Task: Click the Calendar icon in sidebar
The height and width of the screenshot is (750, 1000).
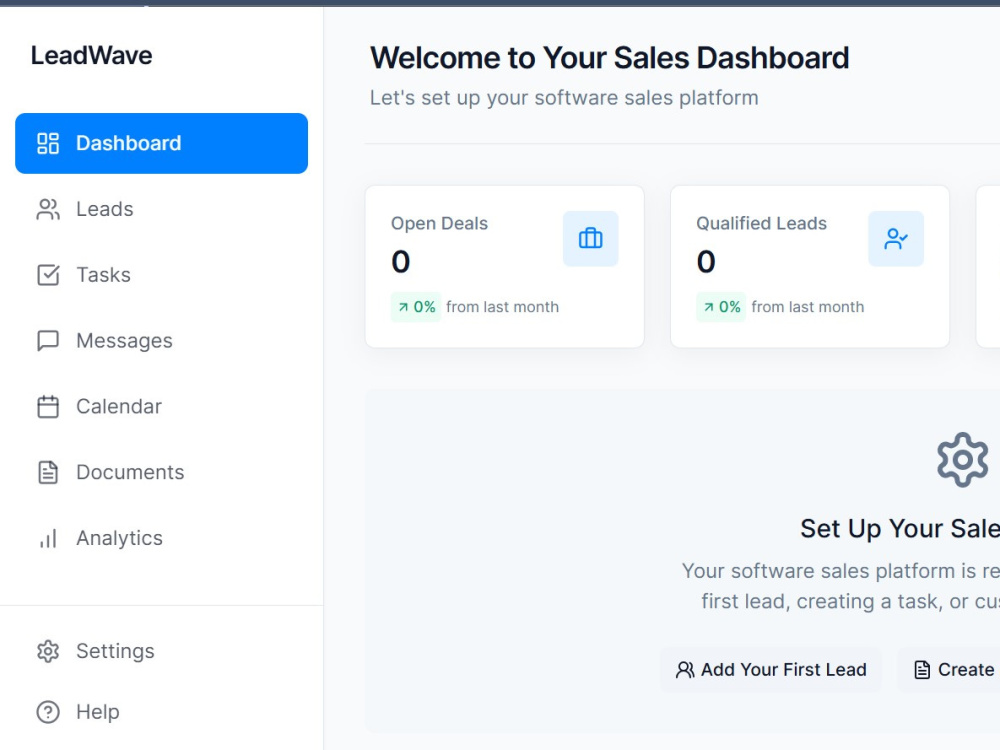Action: point(48,406)
